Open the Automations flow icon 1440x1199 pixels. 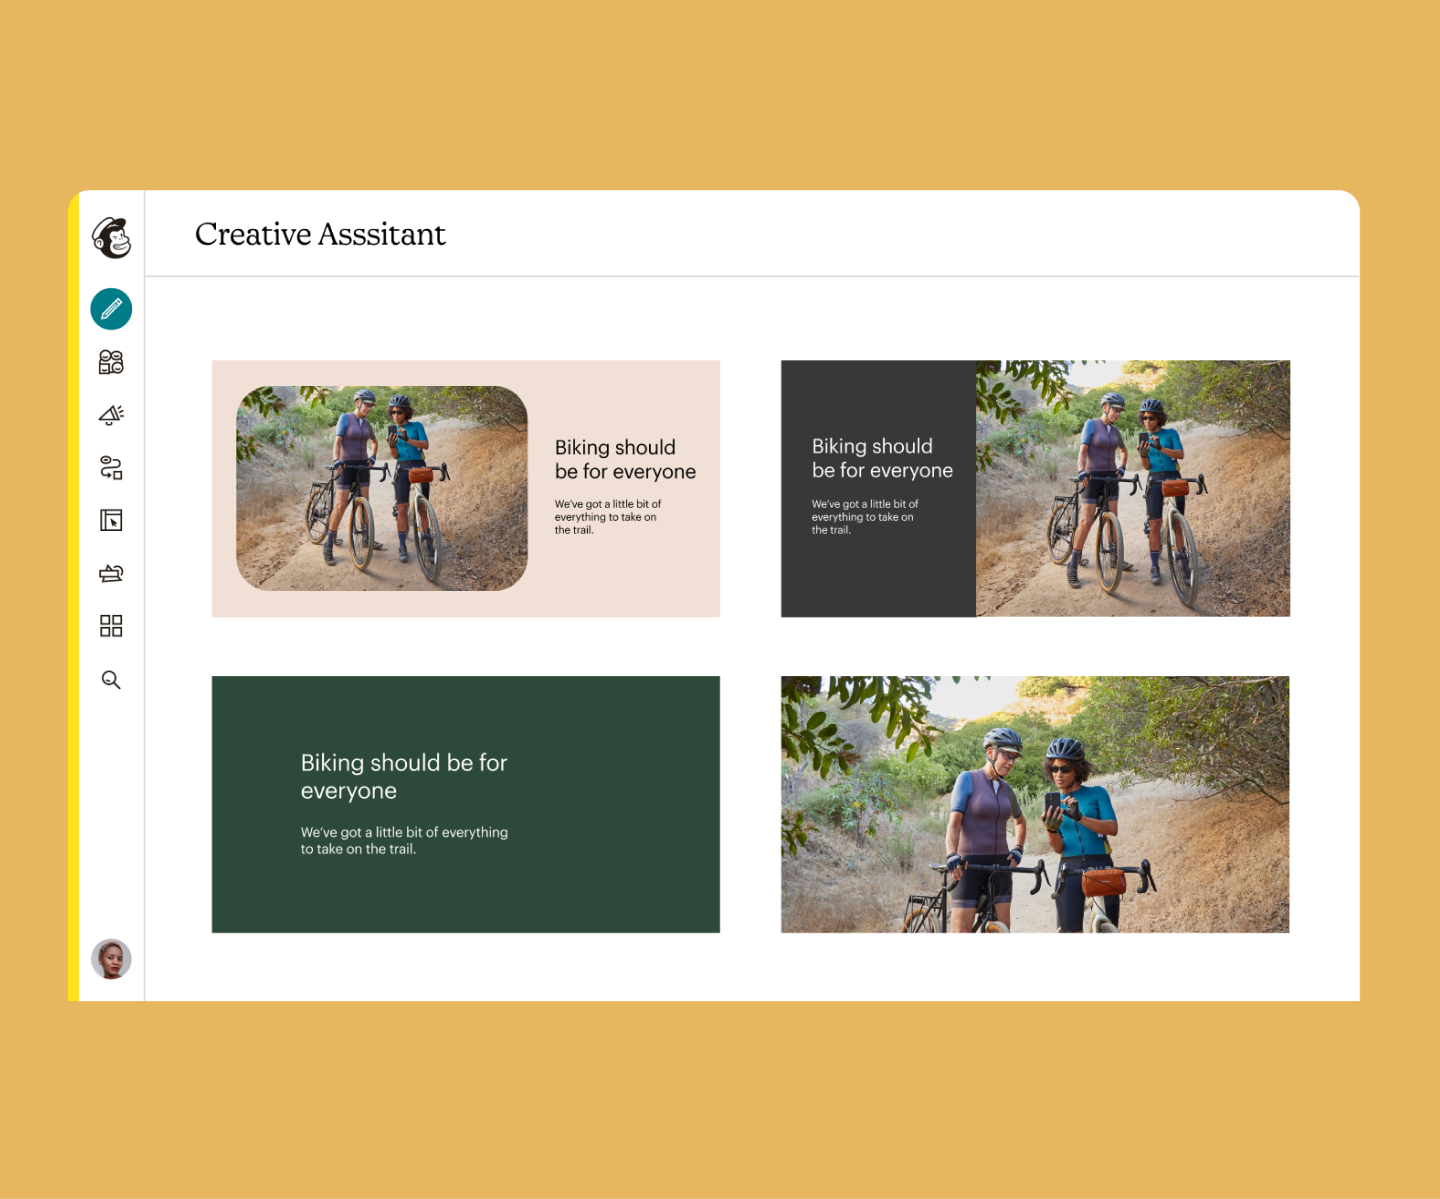point(111,467)
